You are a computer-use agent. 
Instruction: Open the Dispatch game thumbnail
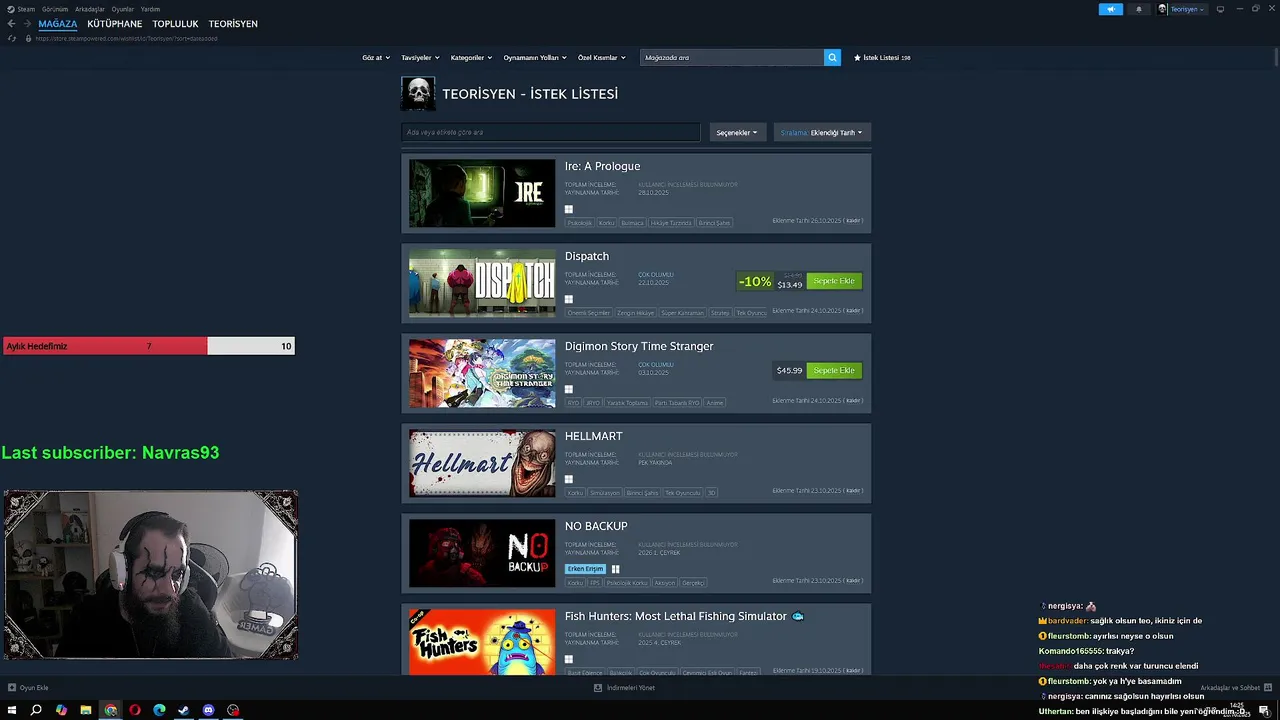pyautogui.click(x=482, y=283)
